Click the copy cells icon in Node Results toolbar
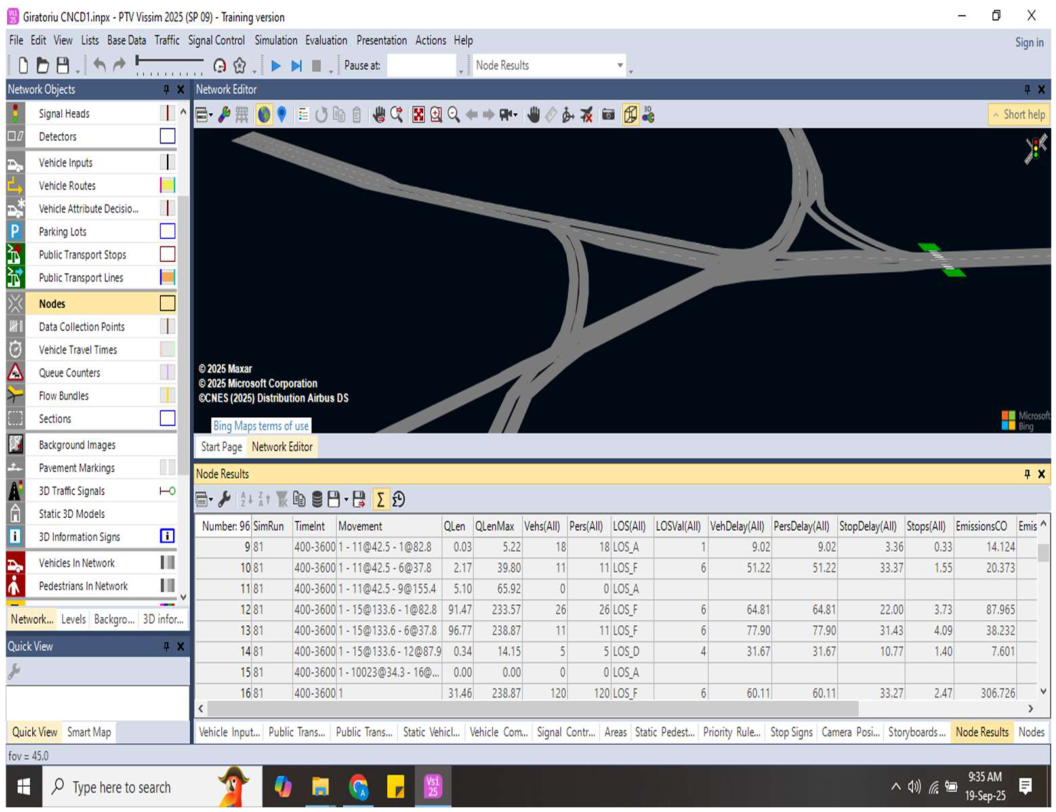This screenshot has width=1056, height=812. [299, 500]
